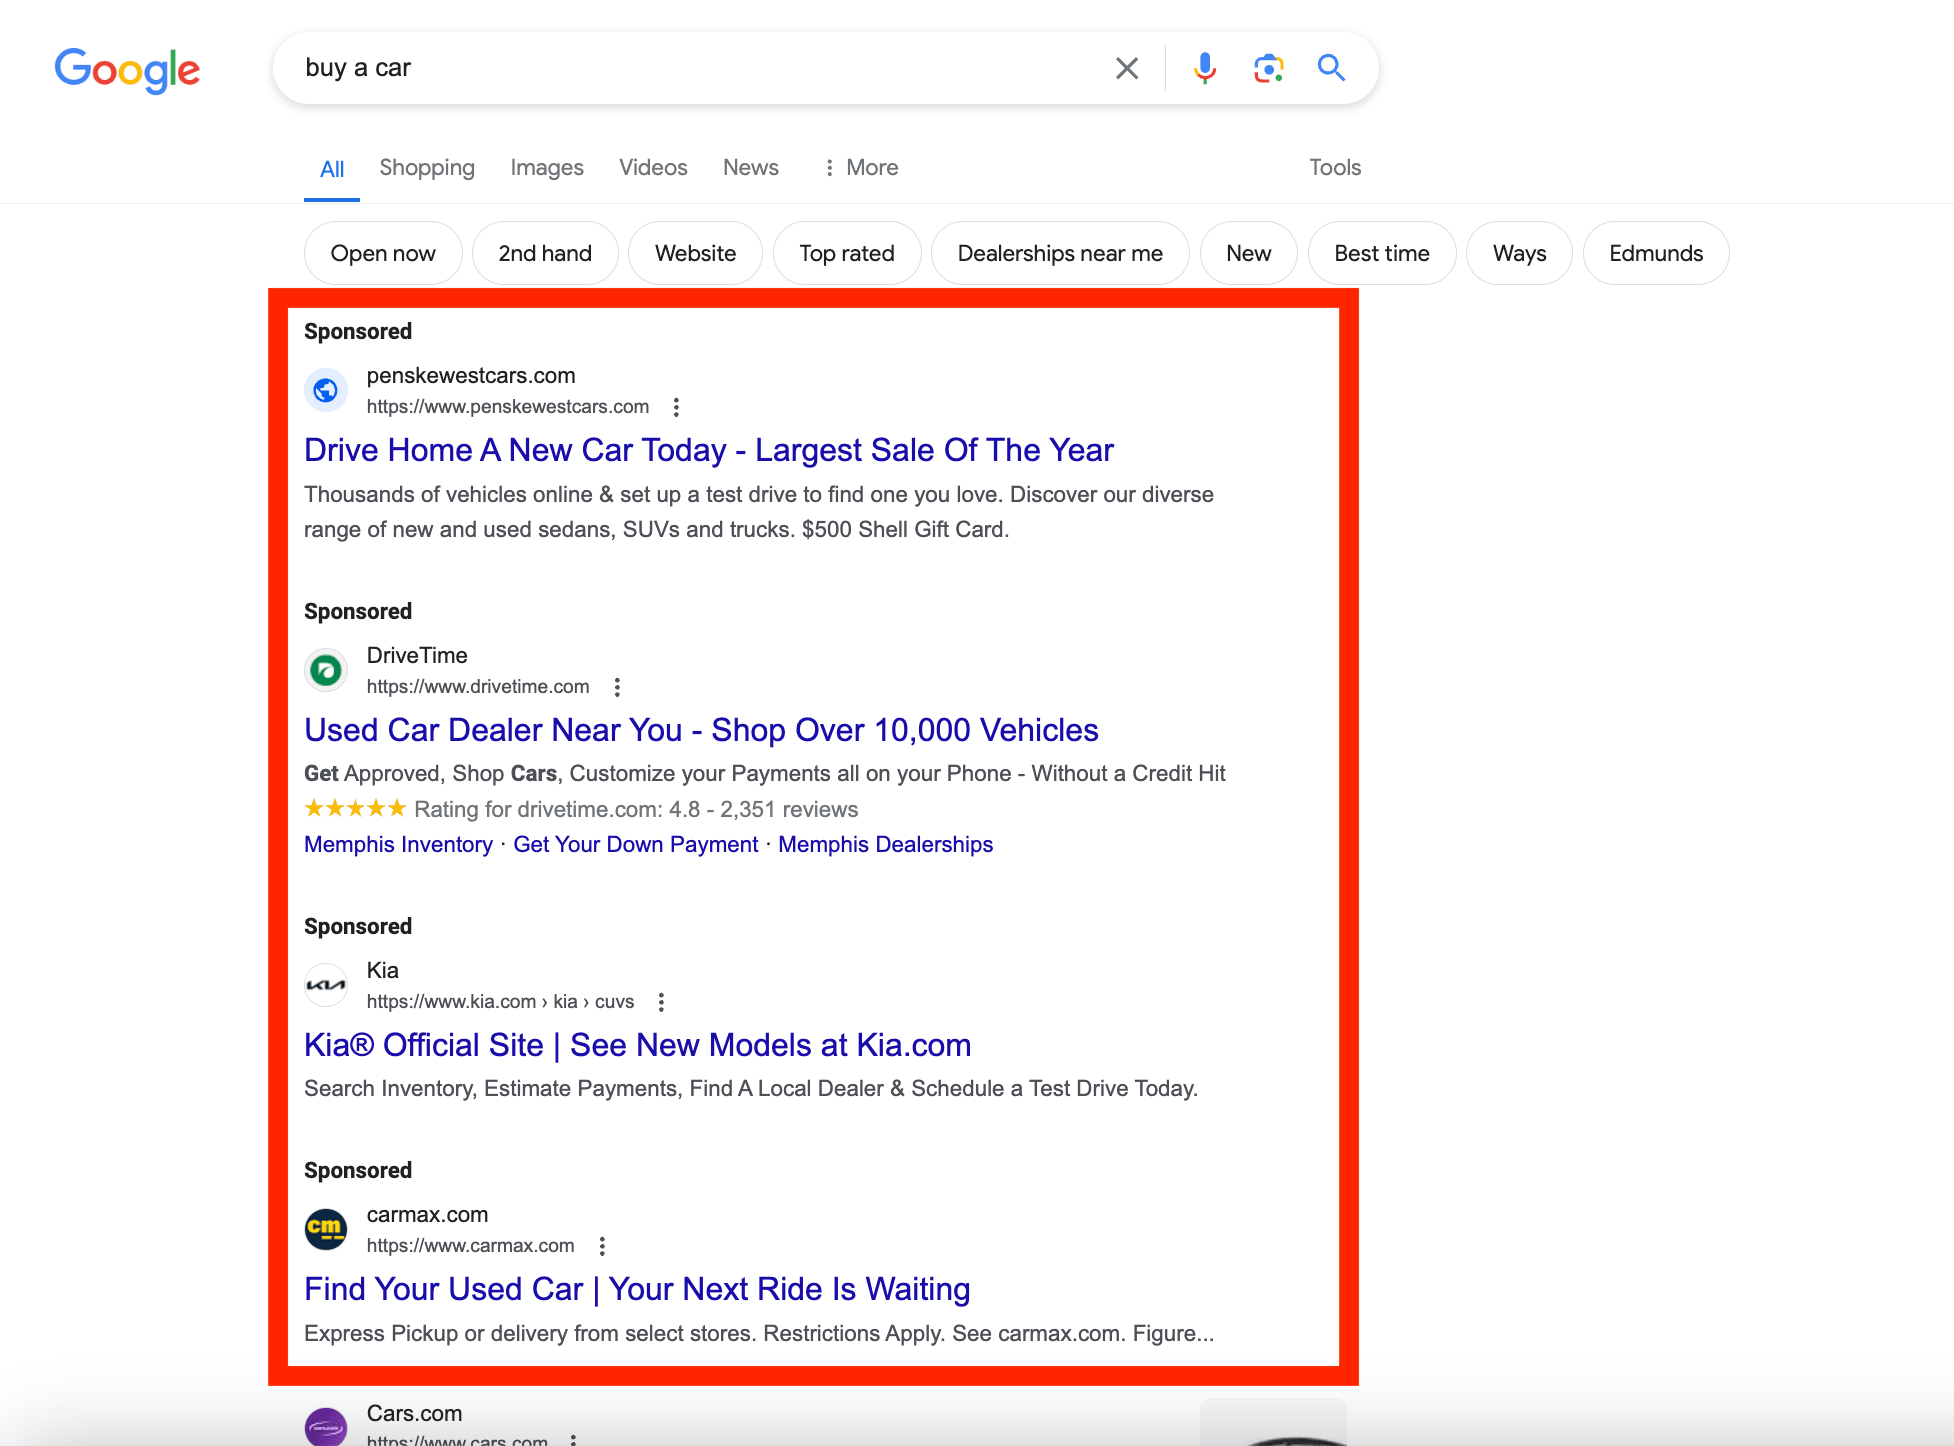Switch to the Images tab
The width and height of the screenshot is (1954, 1446).
547,167
